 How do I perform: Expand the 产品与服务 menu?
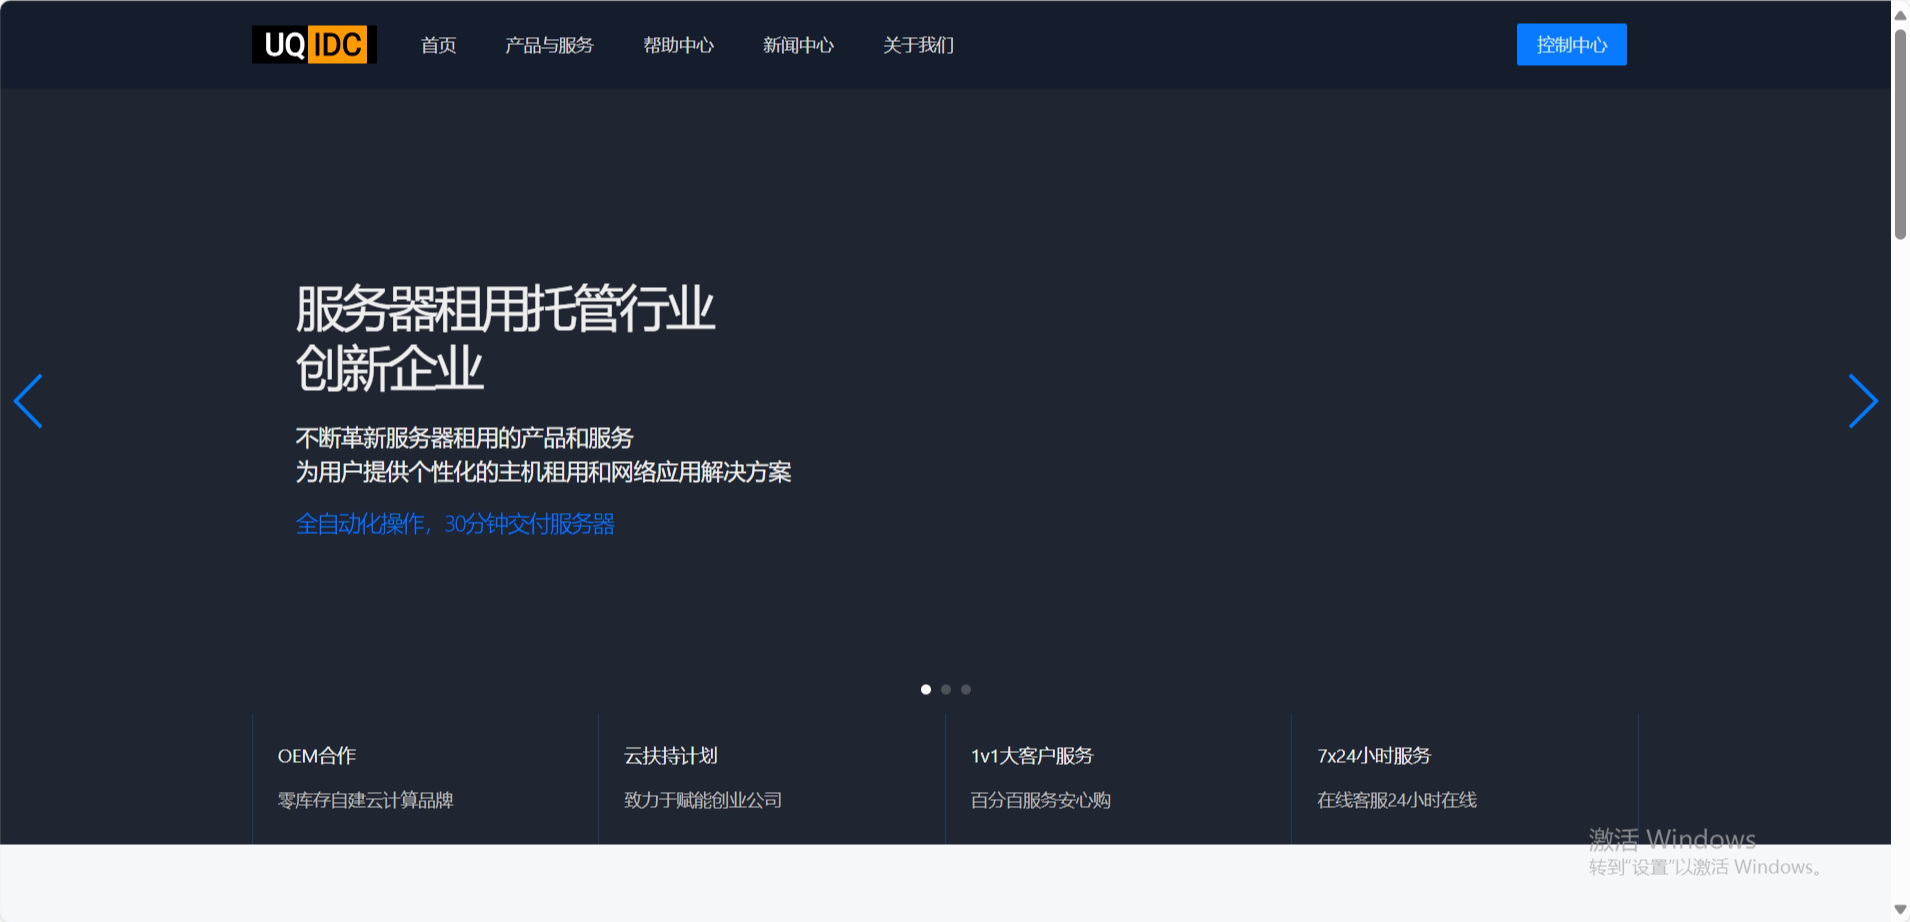[x=549, y=45]
